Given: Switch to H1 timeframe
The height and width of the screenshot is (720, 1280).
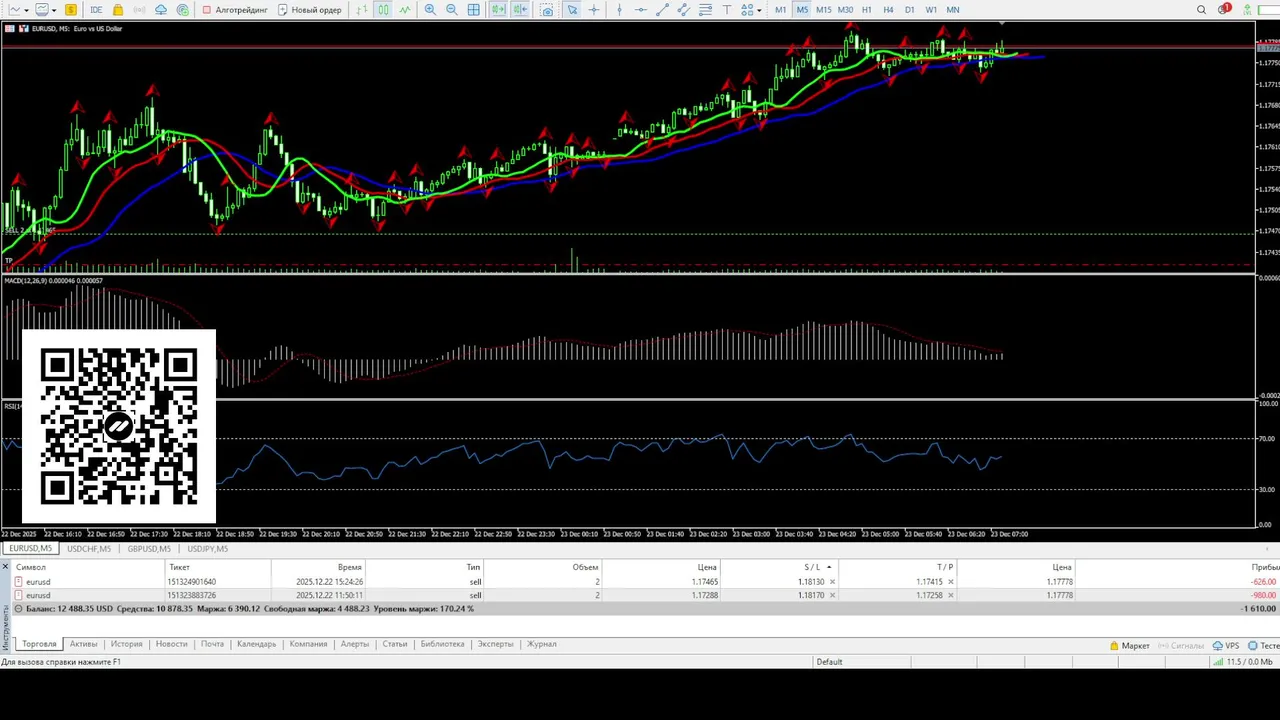Looking at the screenshot, I should pos(867,10).
